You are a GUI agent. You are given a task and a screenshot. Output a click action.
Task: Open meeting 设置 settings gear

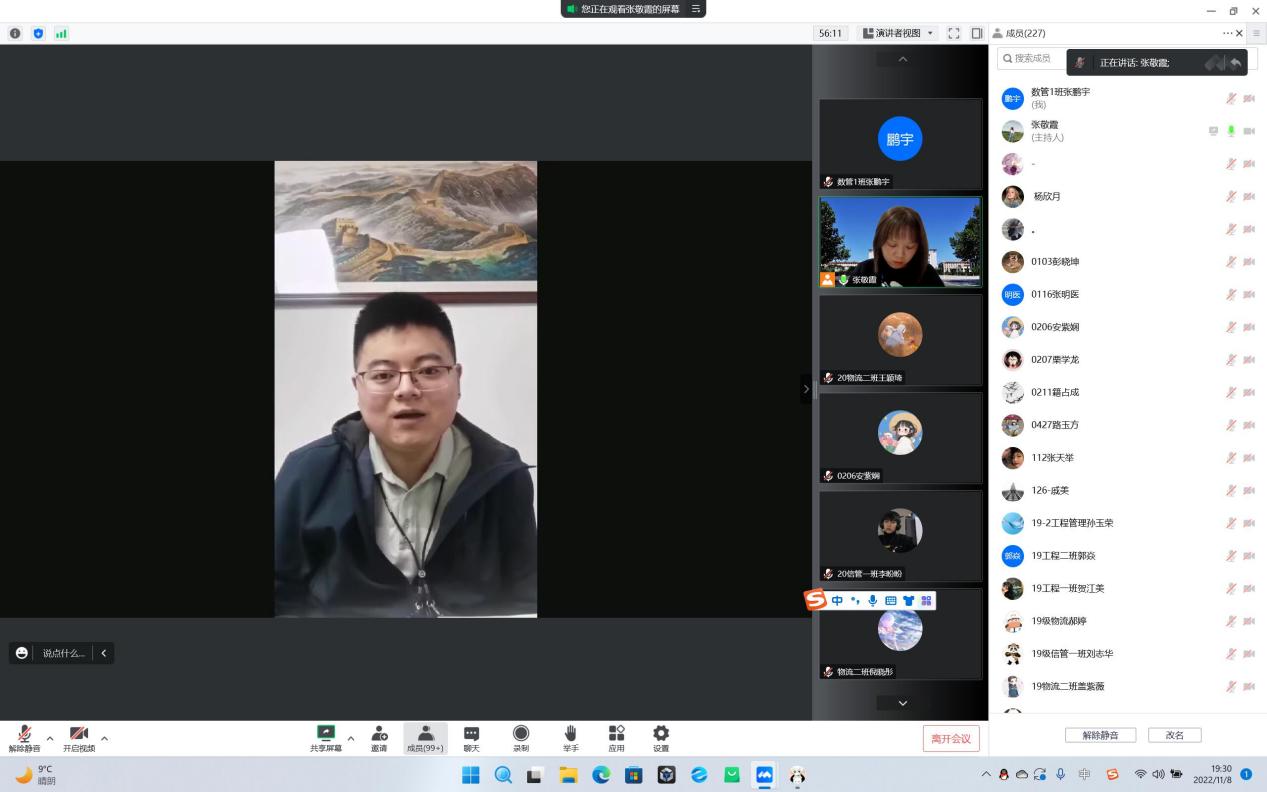tap(661, 738)
